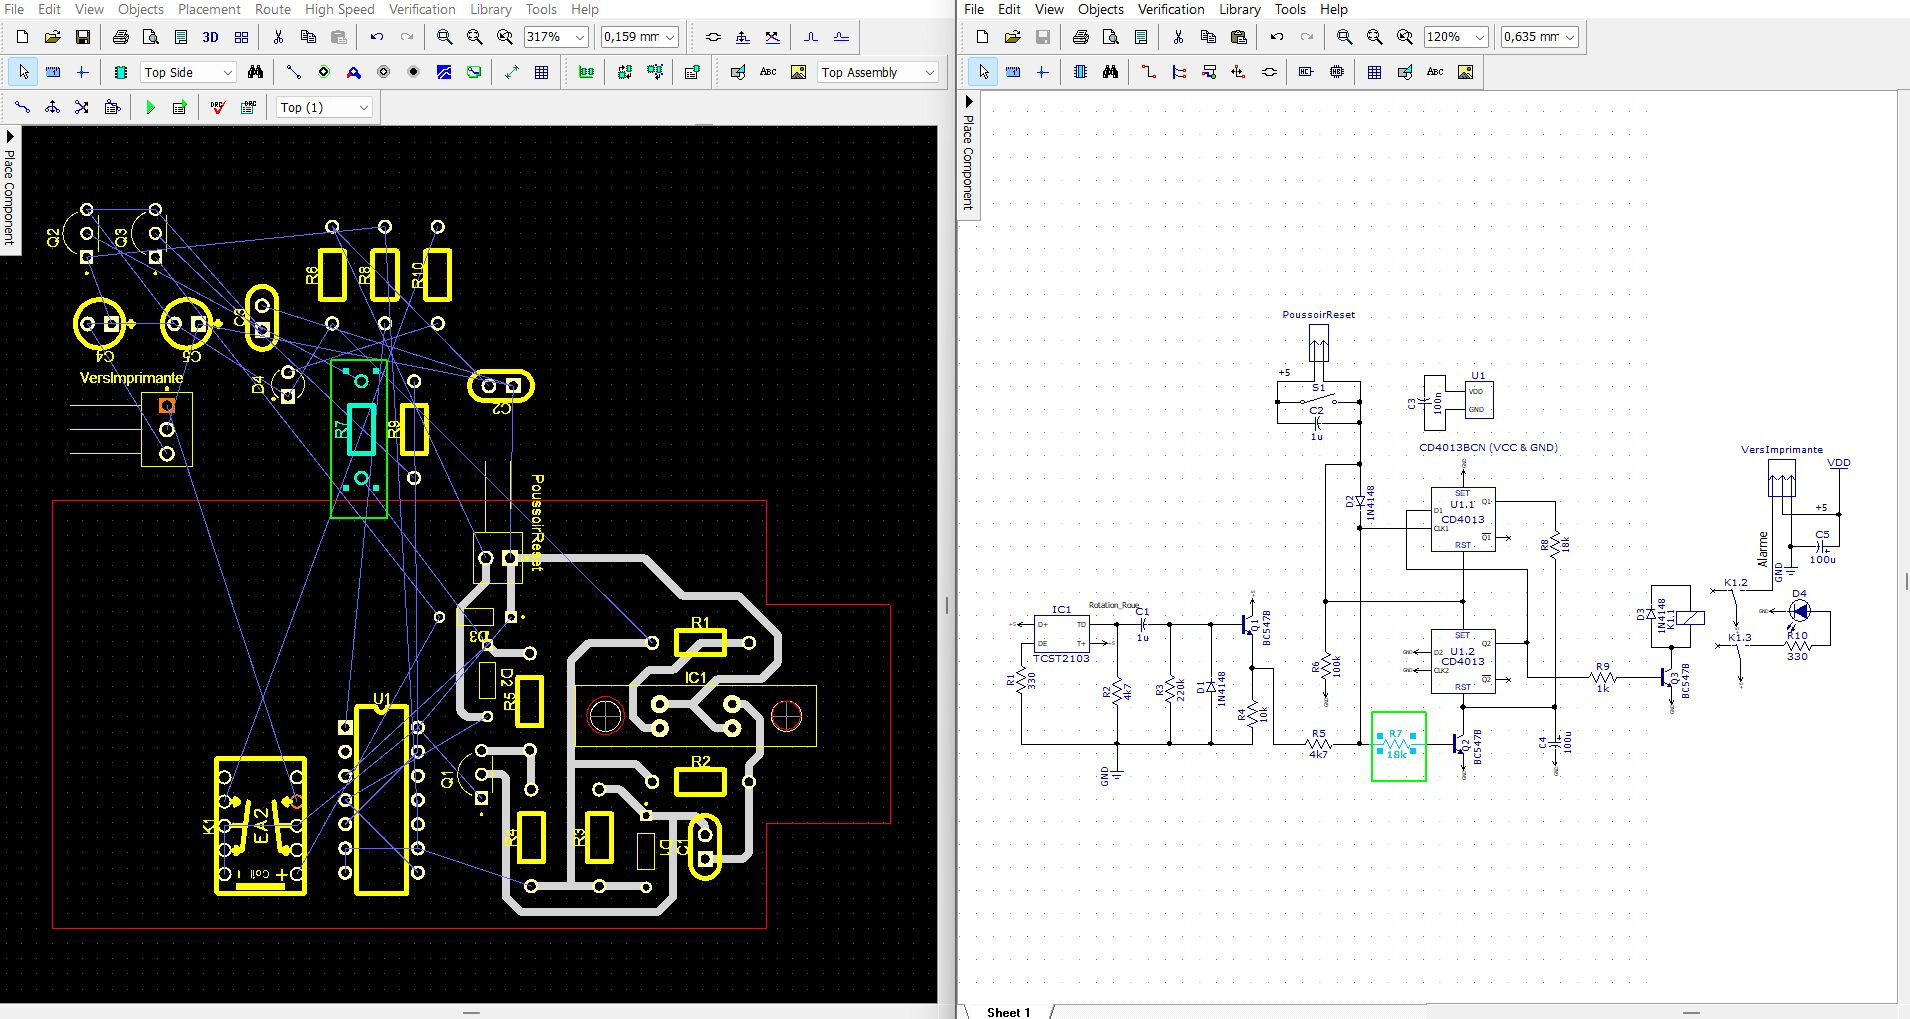
Task: Run the autorouter green play icon
Action: (150, 107)
